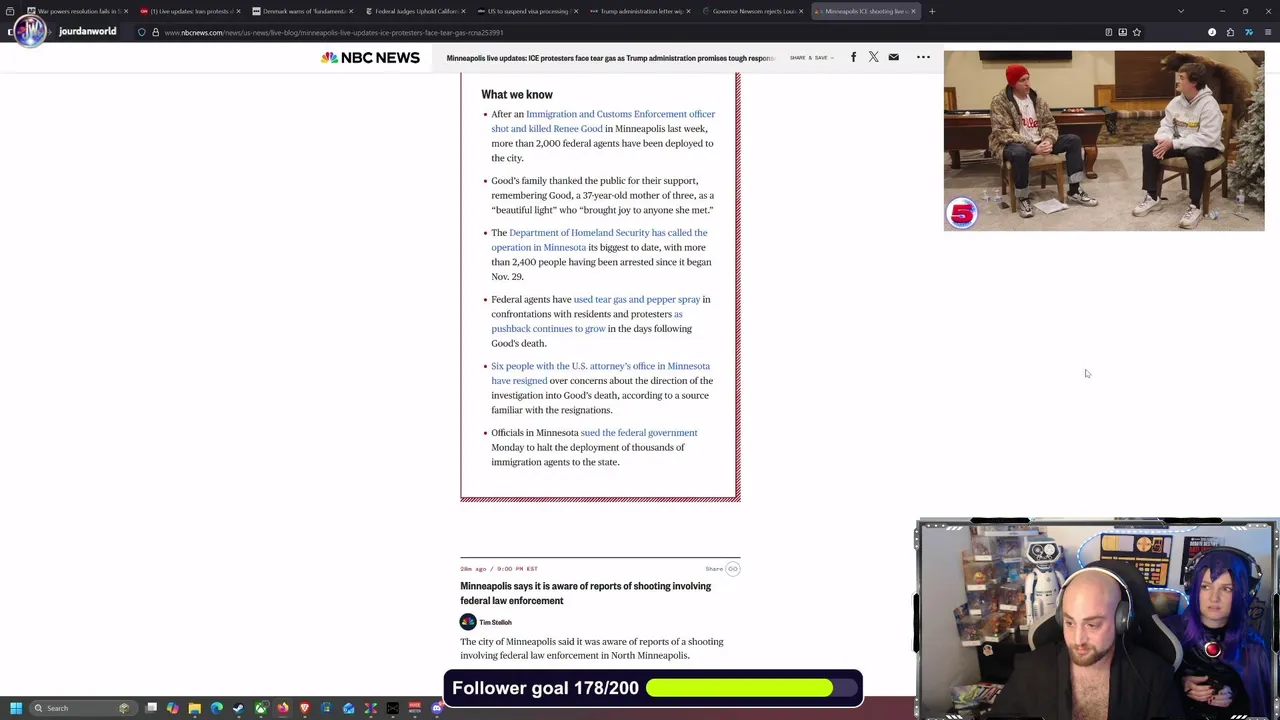The height and width of the screenshot is (720, 1280).
Task: Click the 28m ago / 9:00 PM EST timestamp
Action: [x=499, y=569]
